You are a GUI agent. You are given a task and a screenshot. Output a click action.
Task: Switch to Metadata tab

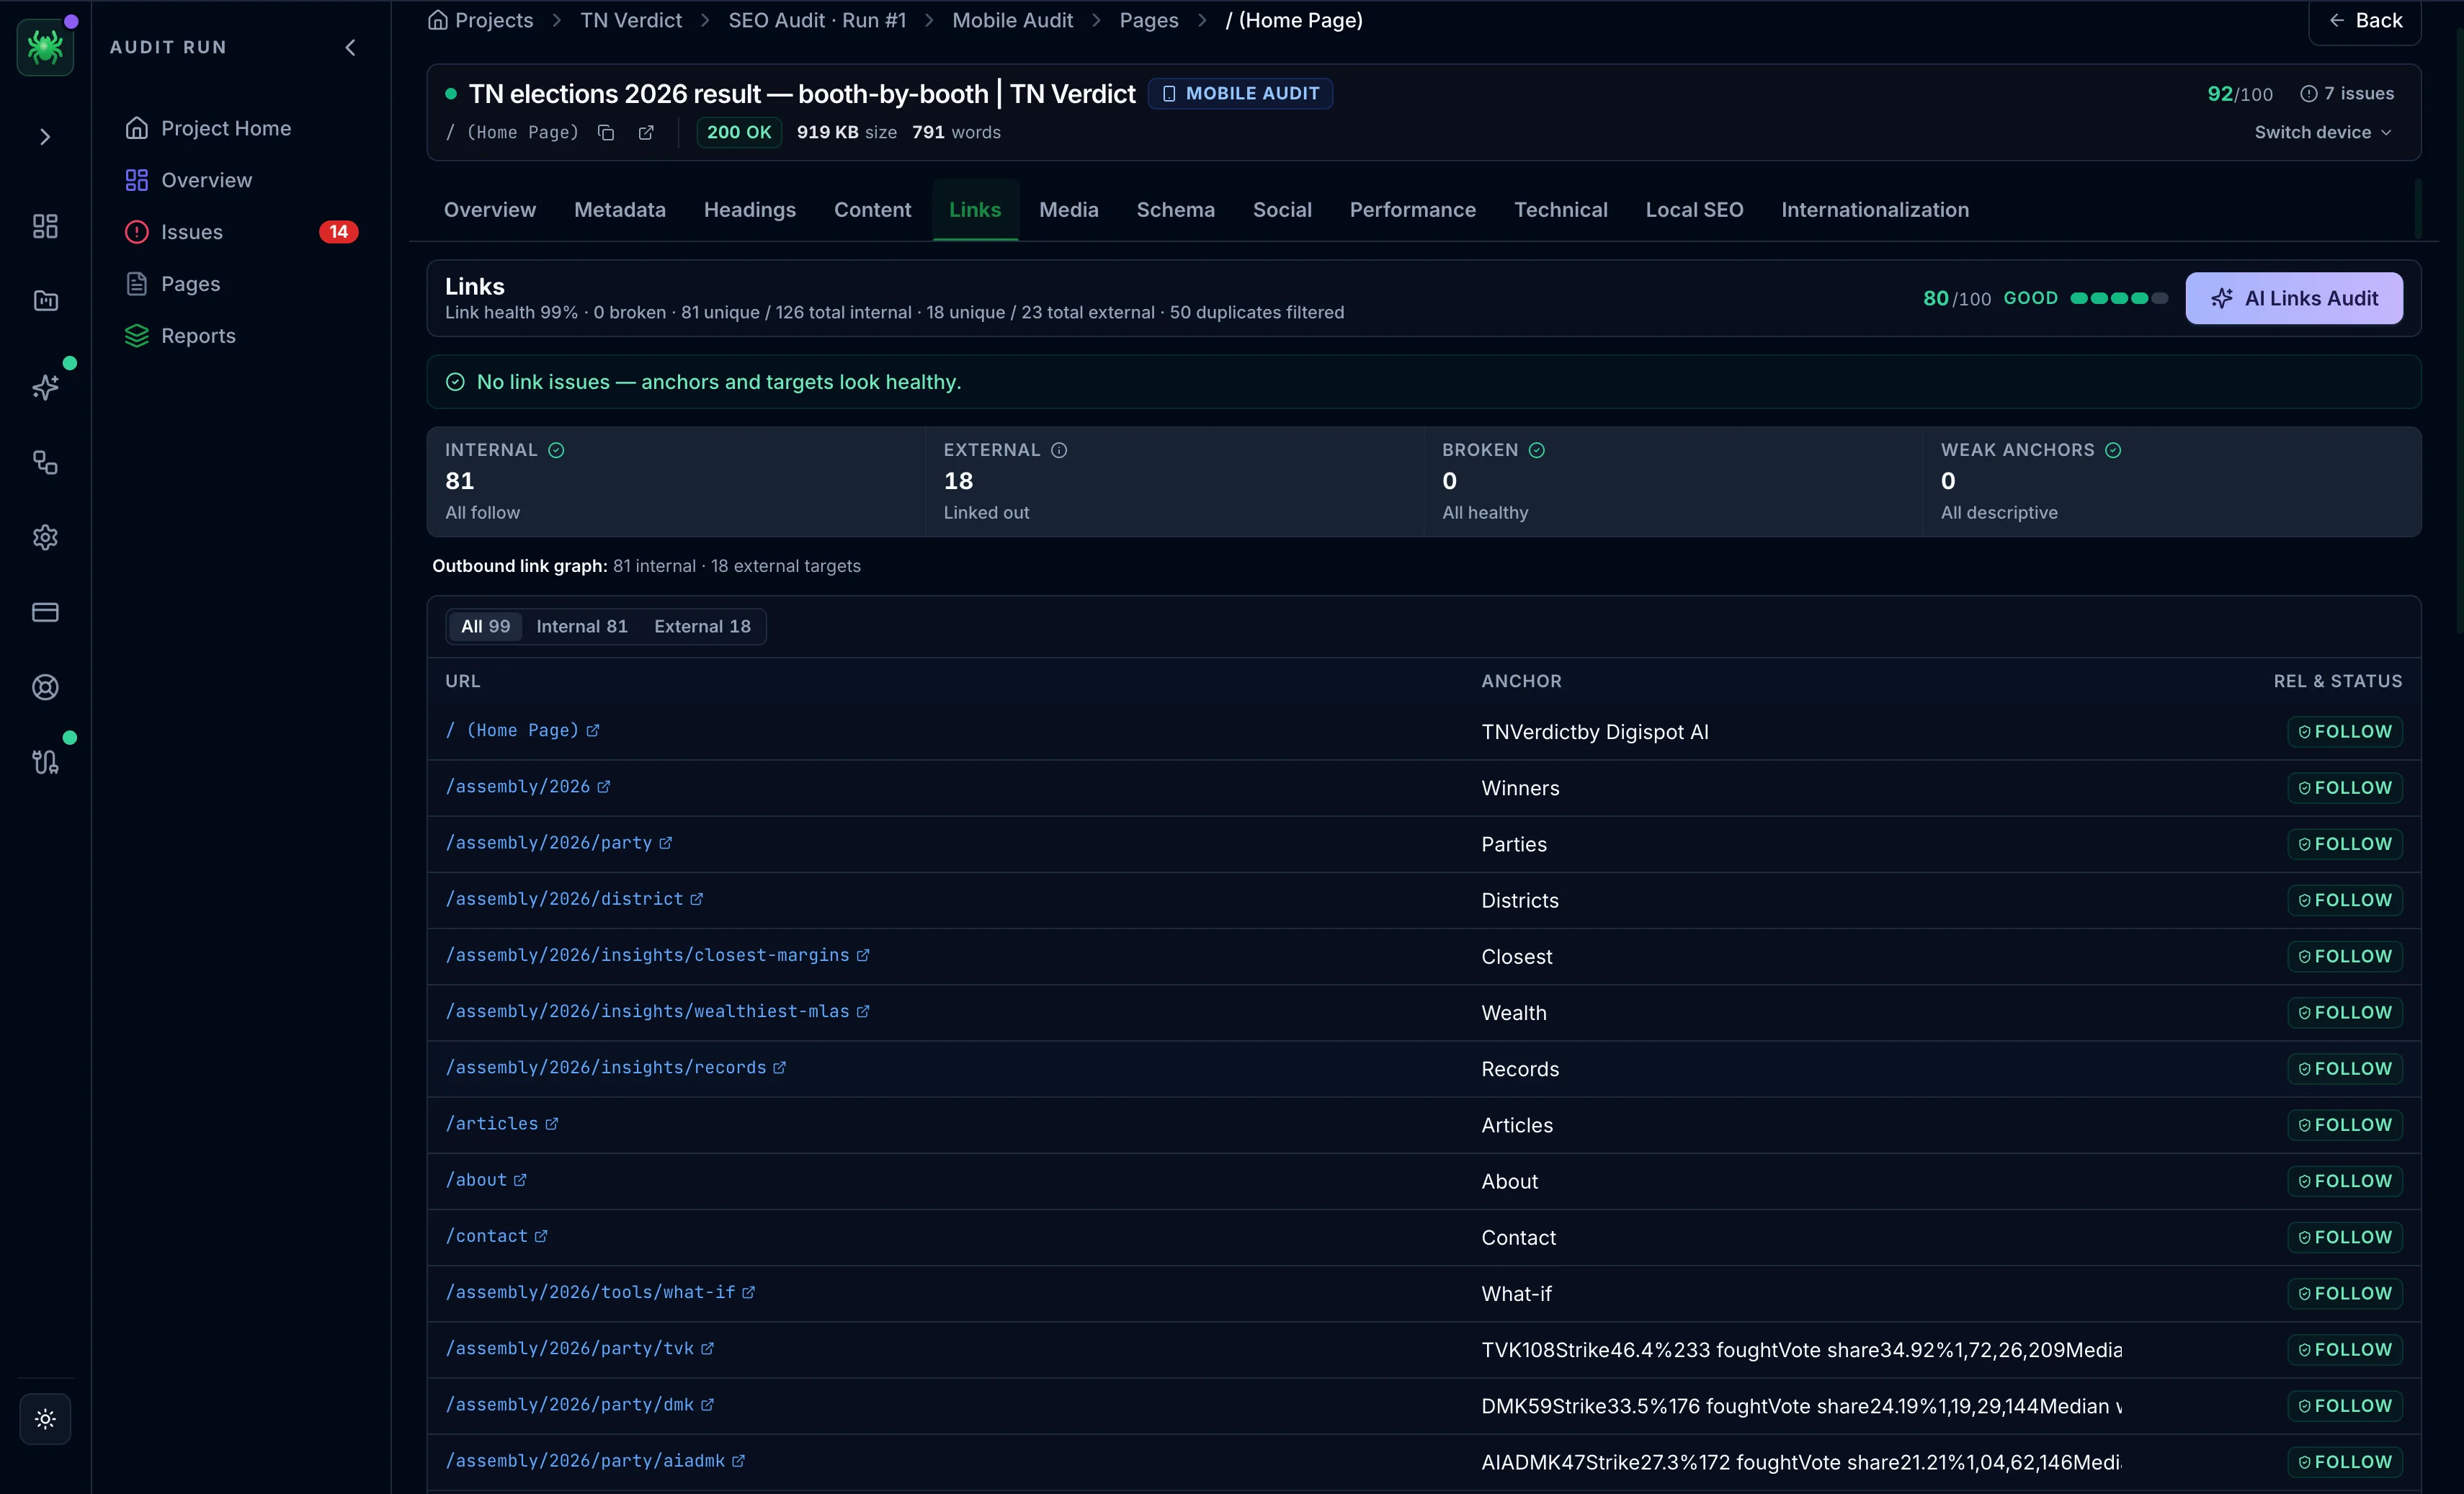pyautogui.click(x=620, y=210)
